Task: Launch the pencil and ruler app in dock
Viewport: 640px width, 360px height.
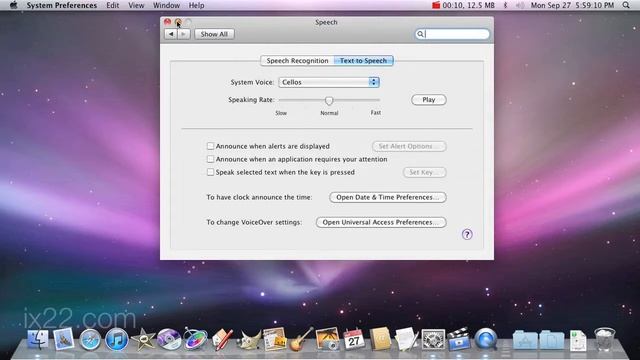Action: (222, 340)
